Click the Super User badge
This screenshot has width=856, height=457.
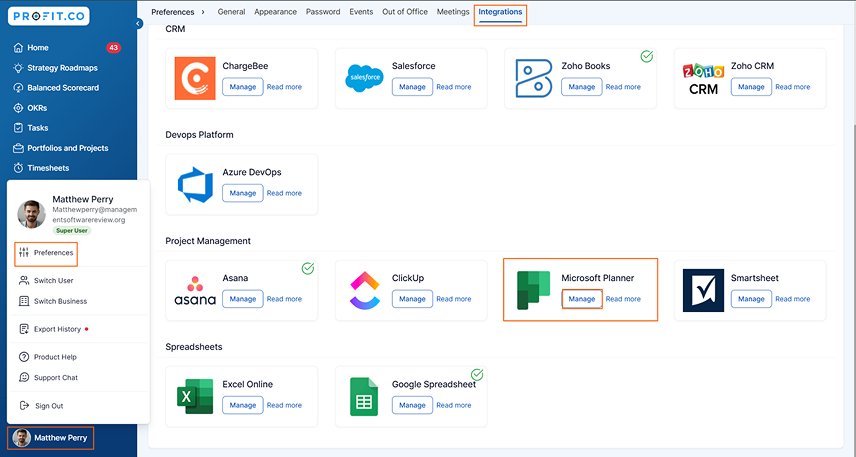[72, 230]
